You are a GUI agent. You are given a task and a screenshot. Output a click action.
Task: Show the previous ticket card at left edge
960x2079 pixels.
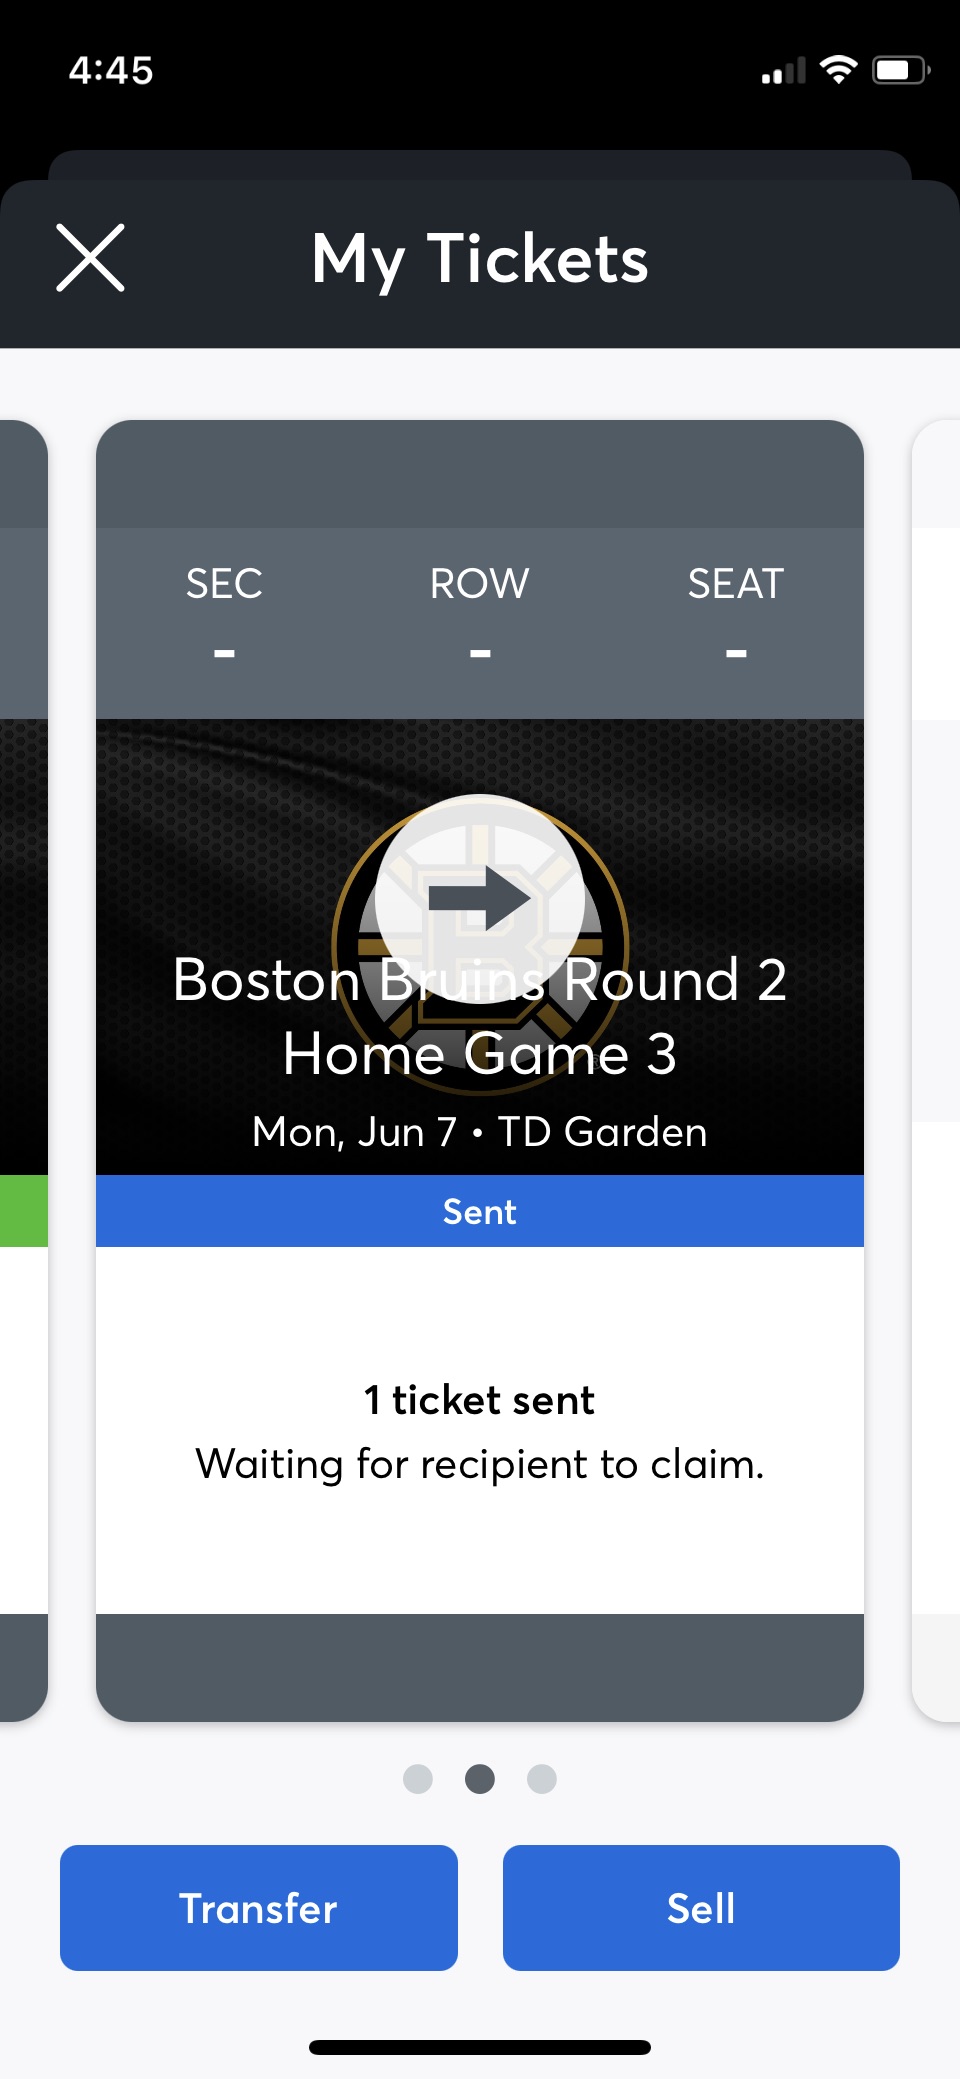[x=22, y=1070]
